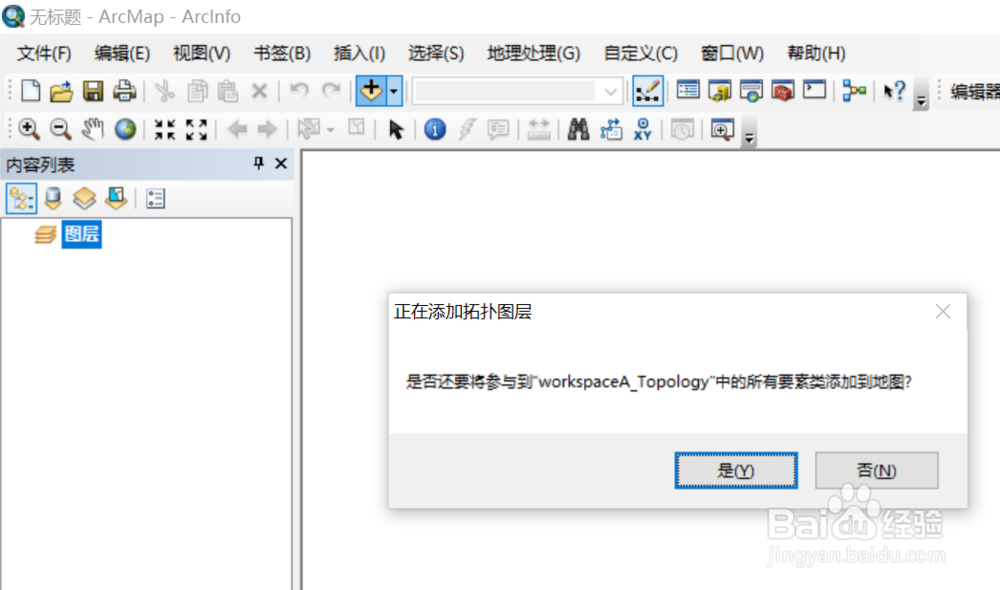Click the Create Viewer Window icon

(723, 129)
